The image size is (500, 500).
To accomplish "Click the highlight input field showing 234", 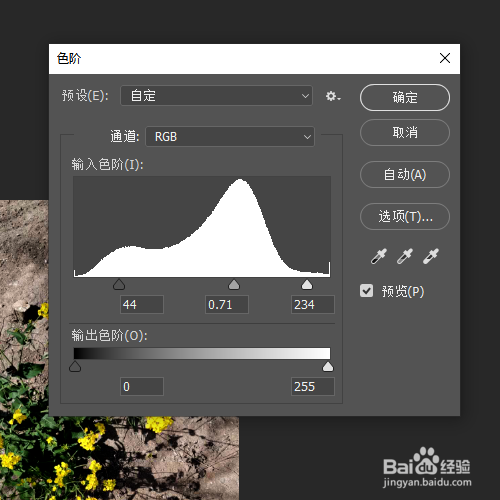I will (313, 304).
